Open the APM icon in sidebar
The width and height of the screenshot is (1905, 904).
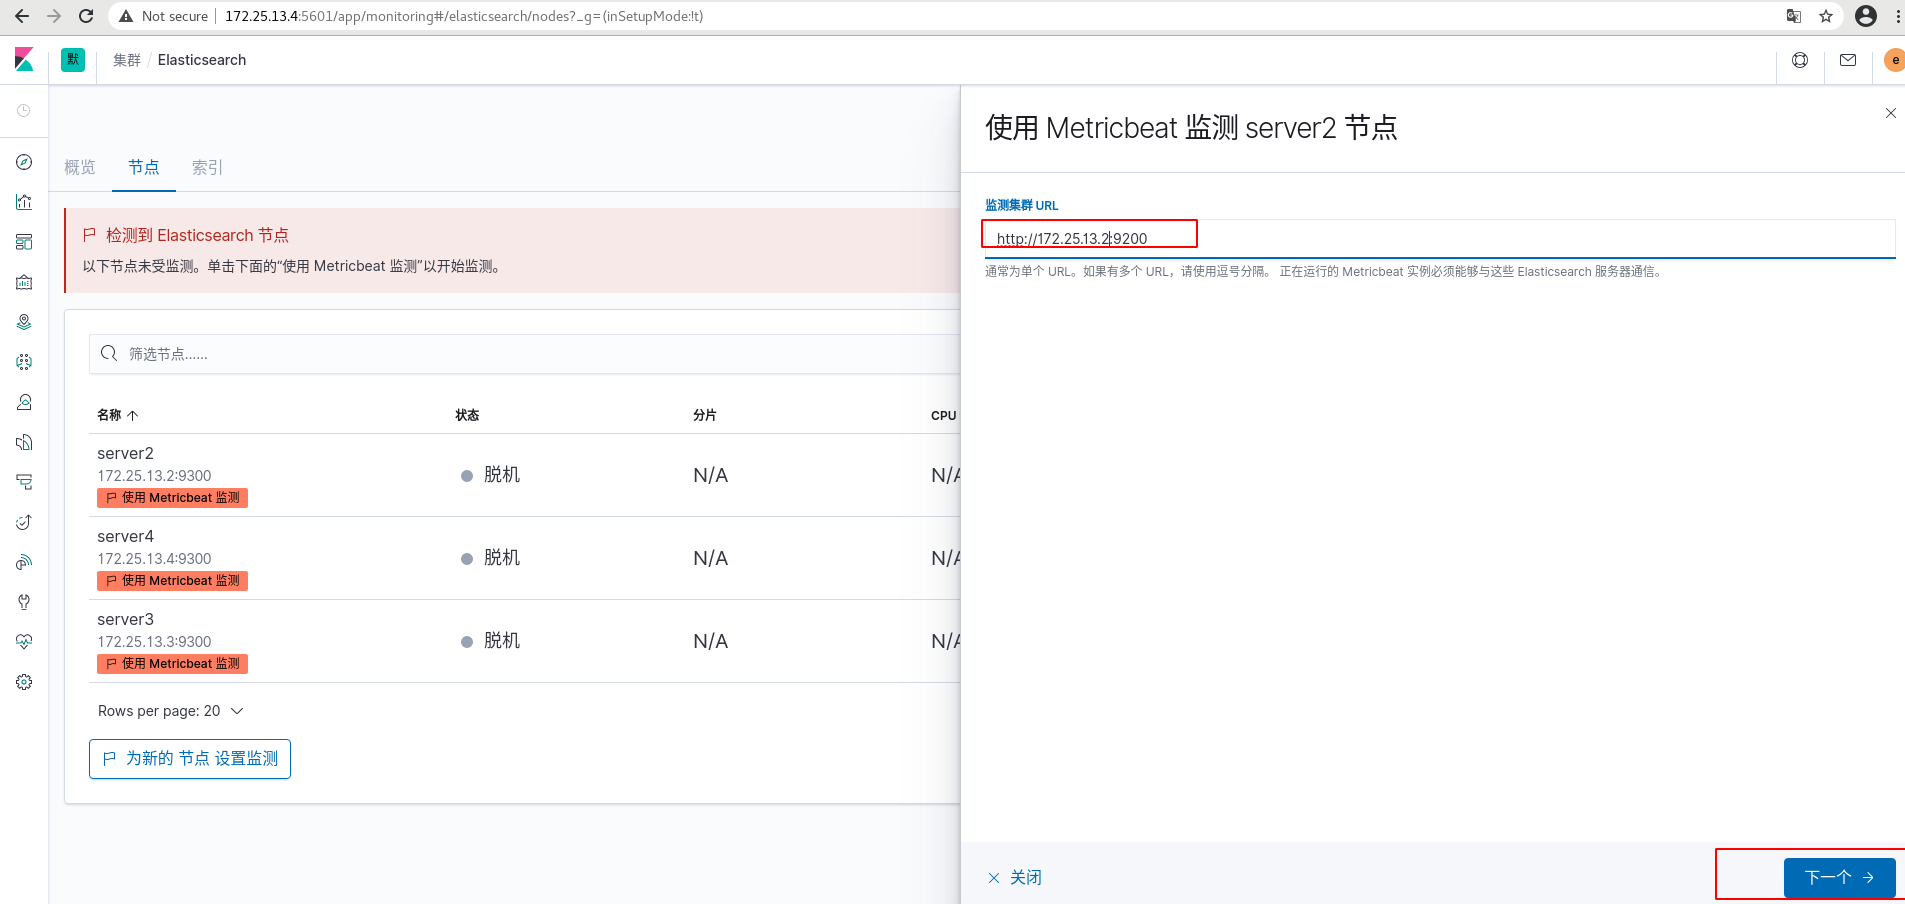tap(24, 482)
